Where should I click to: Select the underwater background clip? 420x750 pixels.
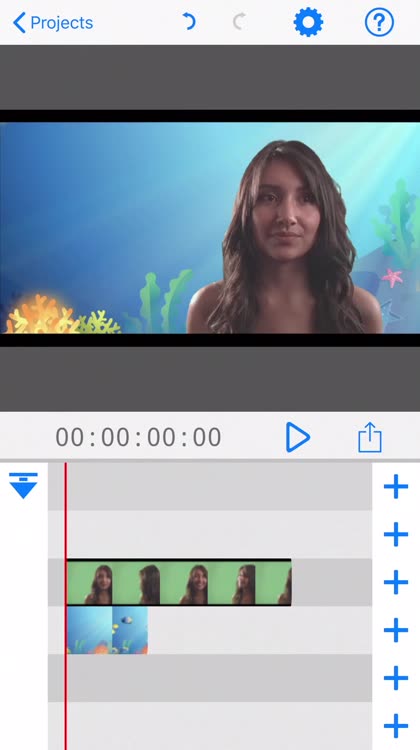[107, 630]
